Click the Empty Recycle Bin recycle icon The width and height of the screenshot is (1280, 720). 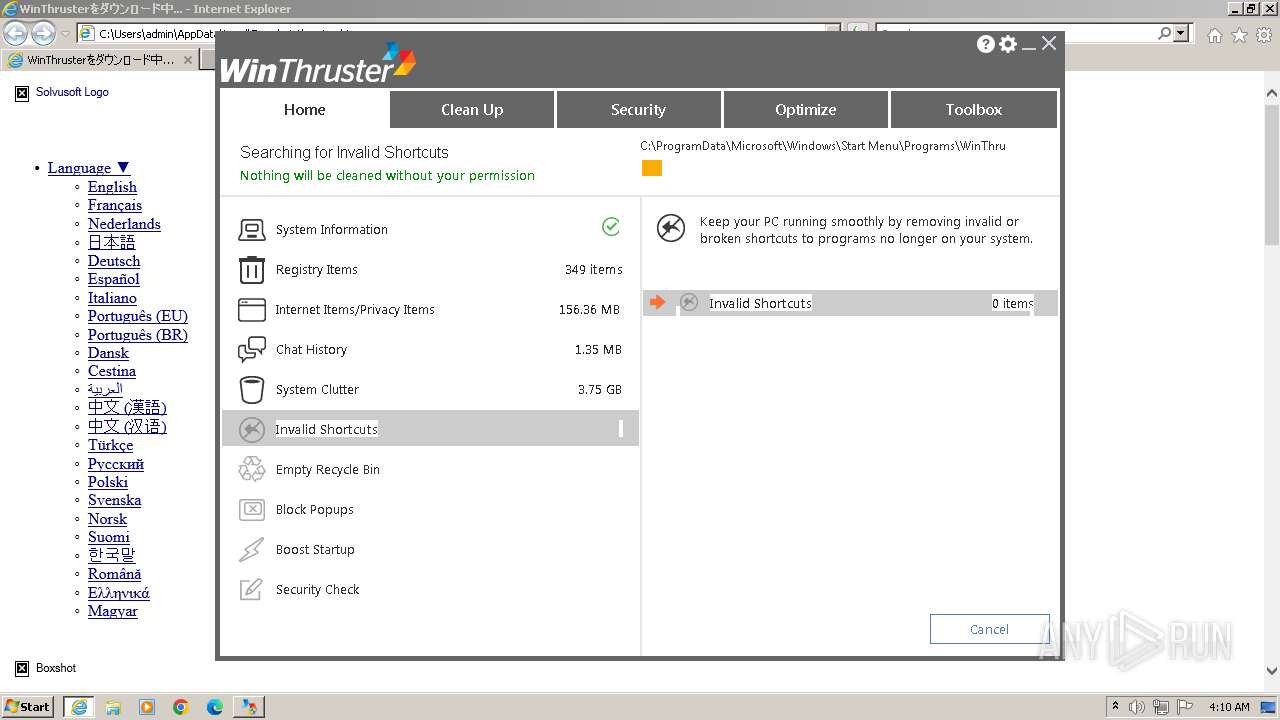click(x=252, y=470)
